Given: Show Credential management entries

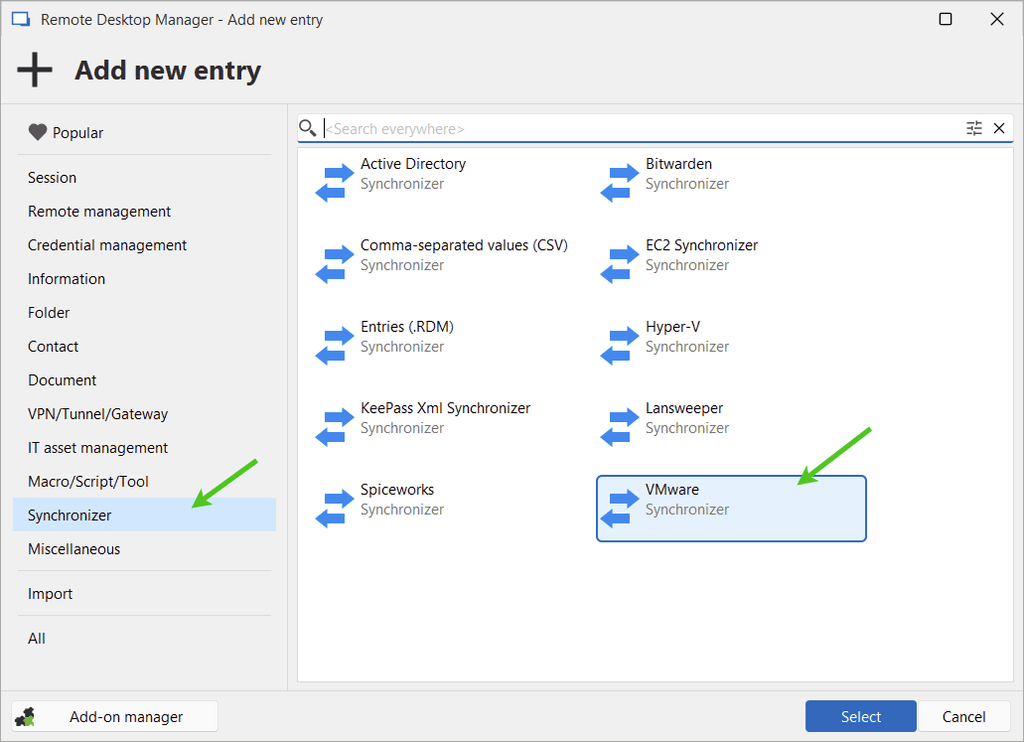Looking at the screenshot, I should (107, 245).
